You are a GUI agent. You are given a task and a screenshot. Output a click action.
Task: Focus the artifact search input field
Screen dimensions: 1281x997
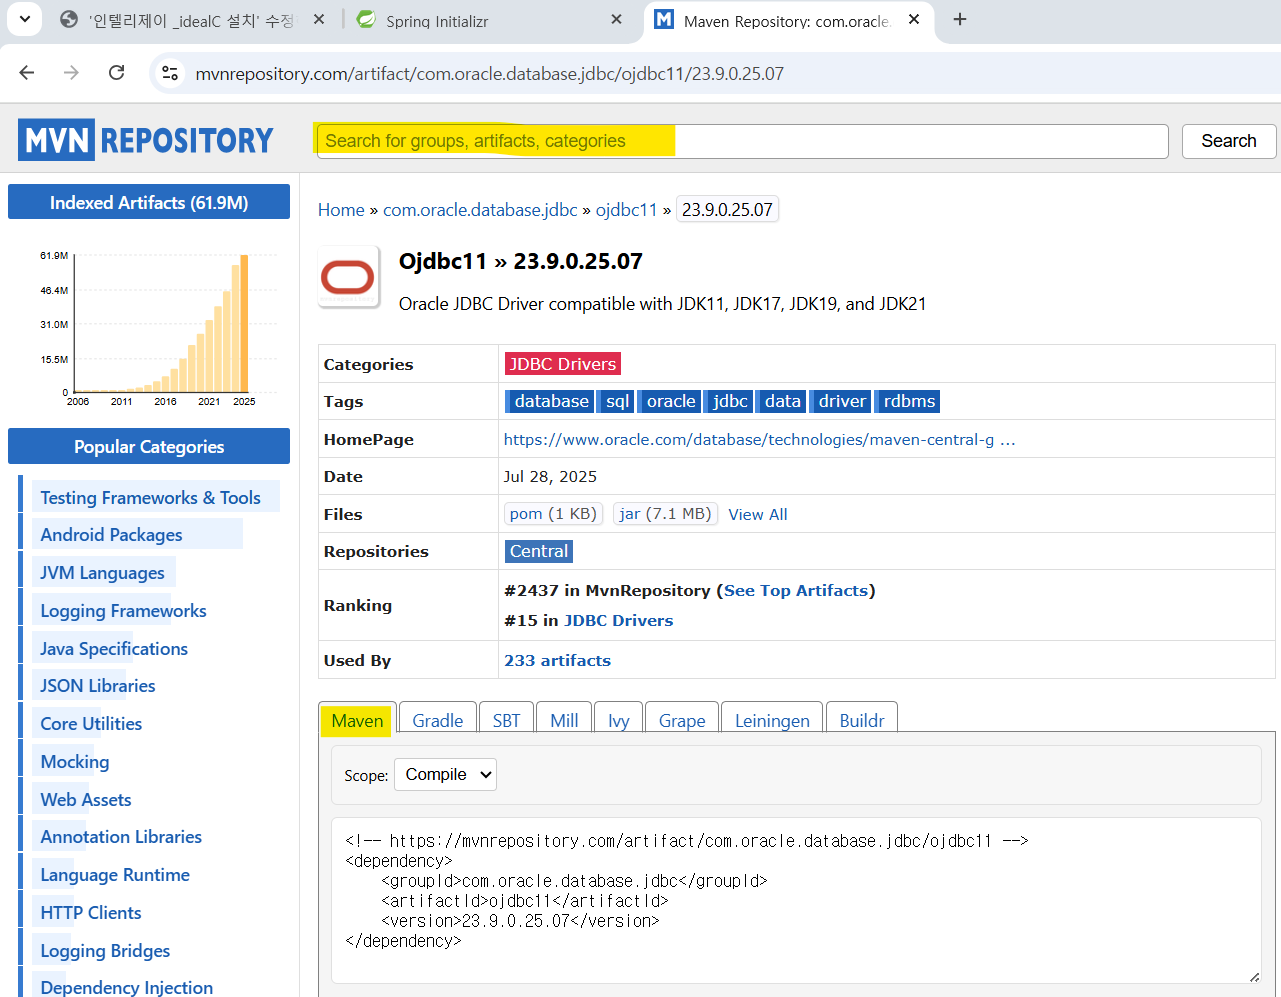pos(742,141)
